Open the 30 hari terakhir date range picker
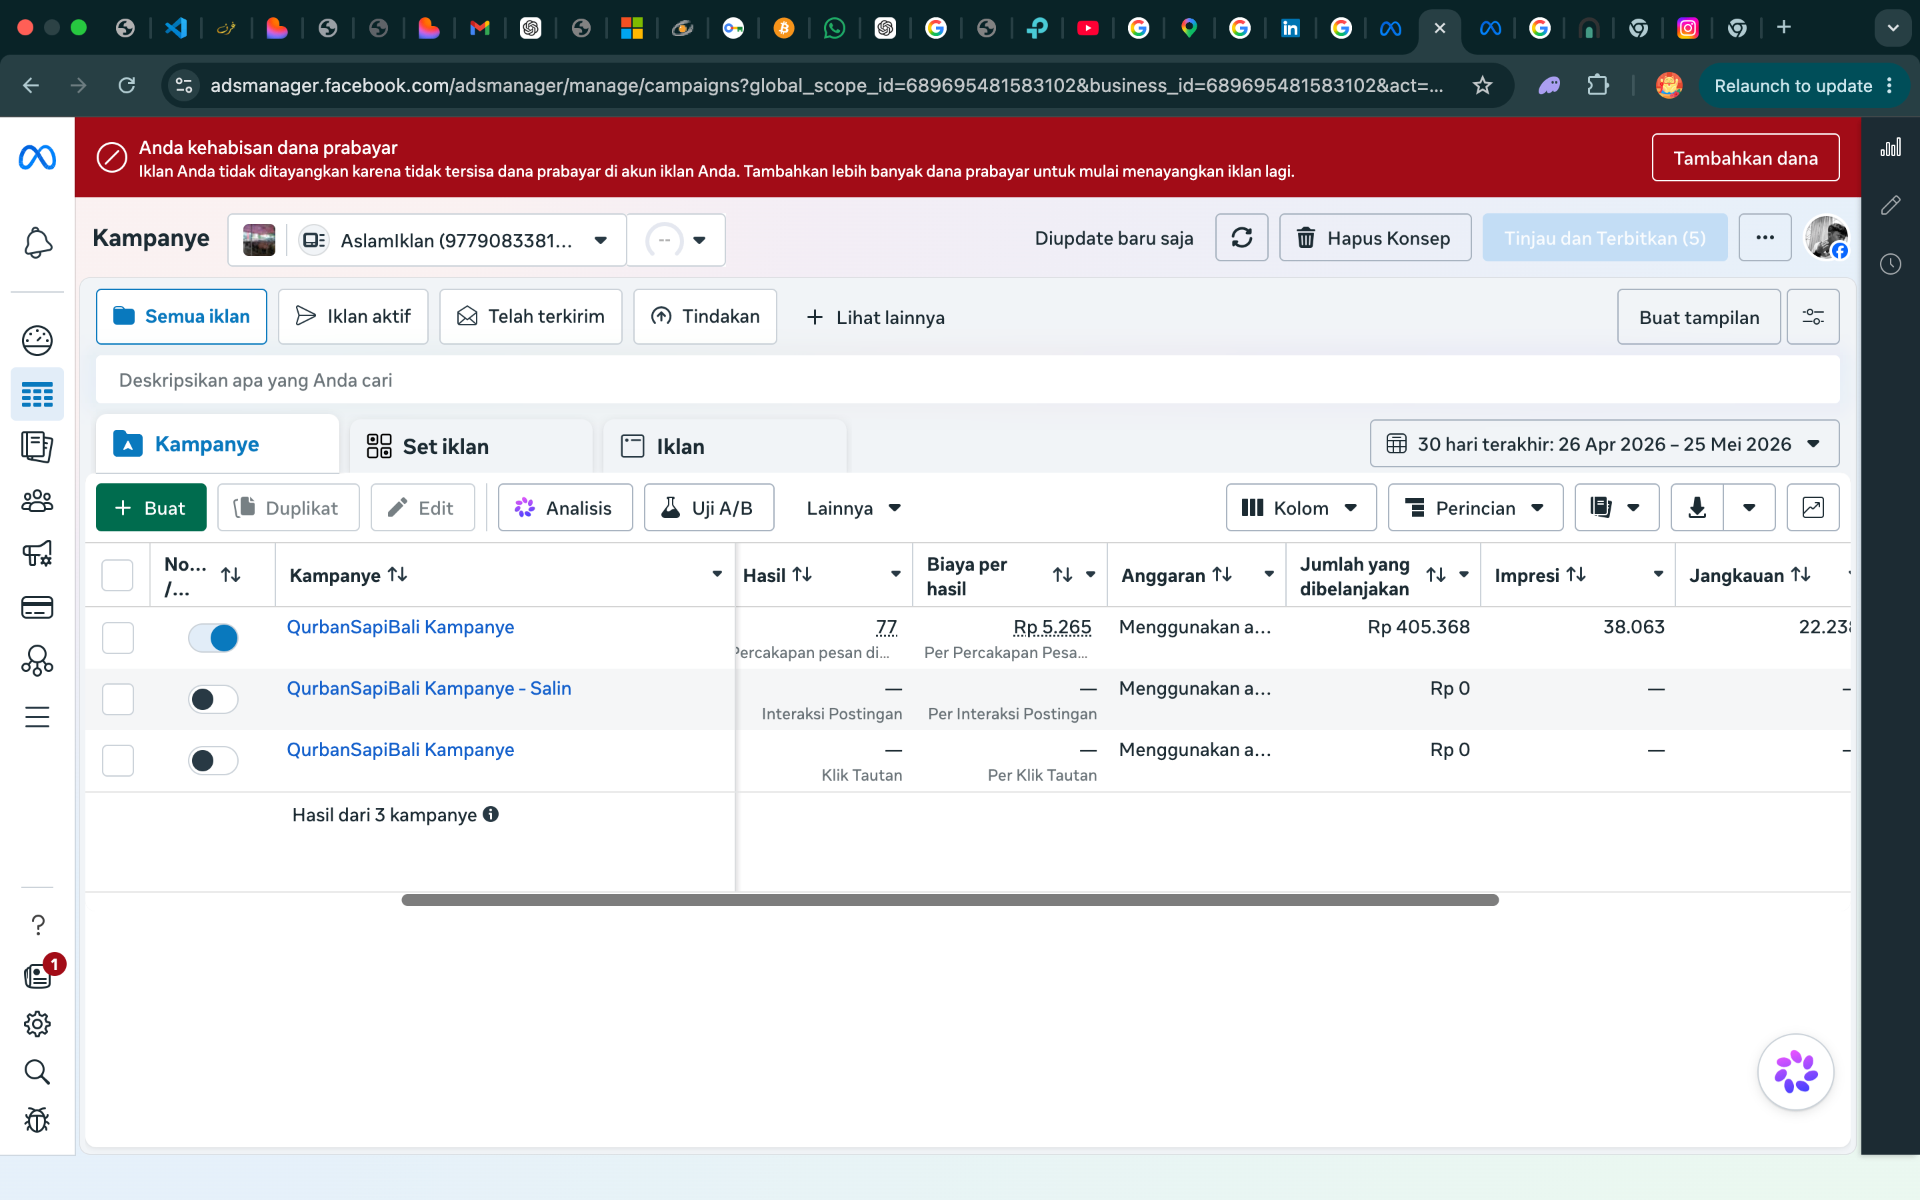The width and height of the screenshot is (1920, 1200). coord(1604,444)
